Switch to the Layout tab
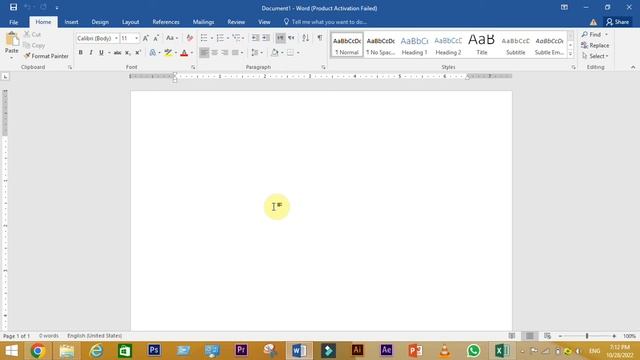The width and height of the screenshot is (640, 360). point(131,22)
